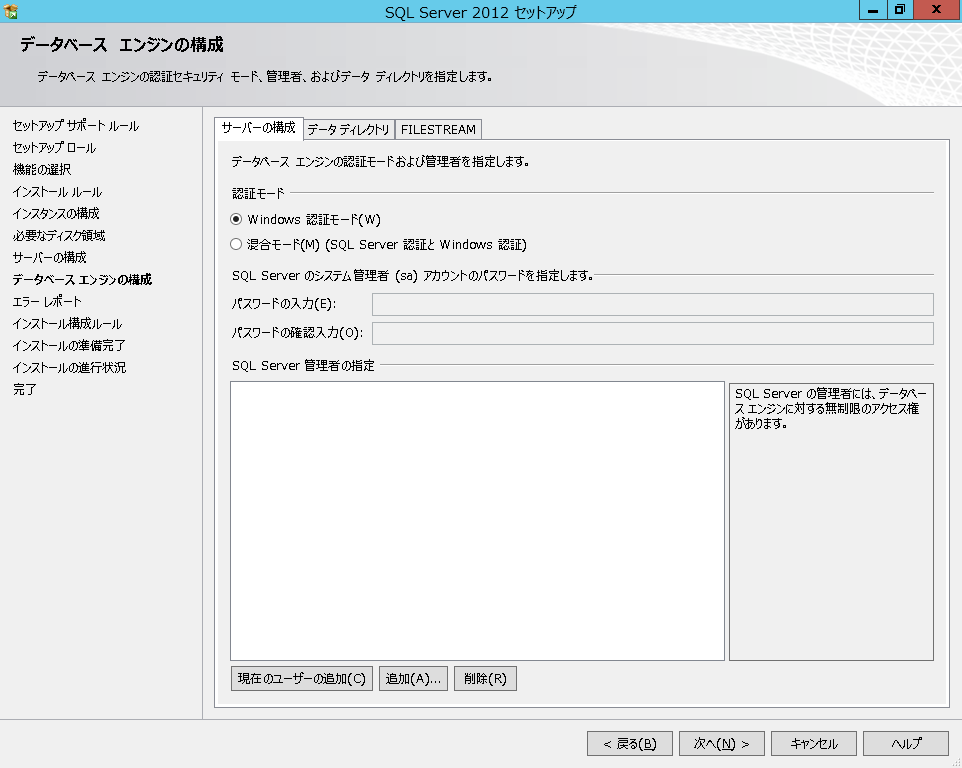Open the FILESTREAM tab

438,129
